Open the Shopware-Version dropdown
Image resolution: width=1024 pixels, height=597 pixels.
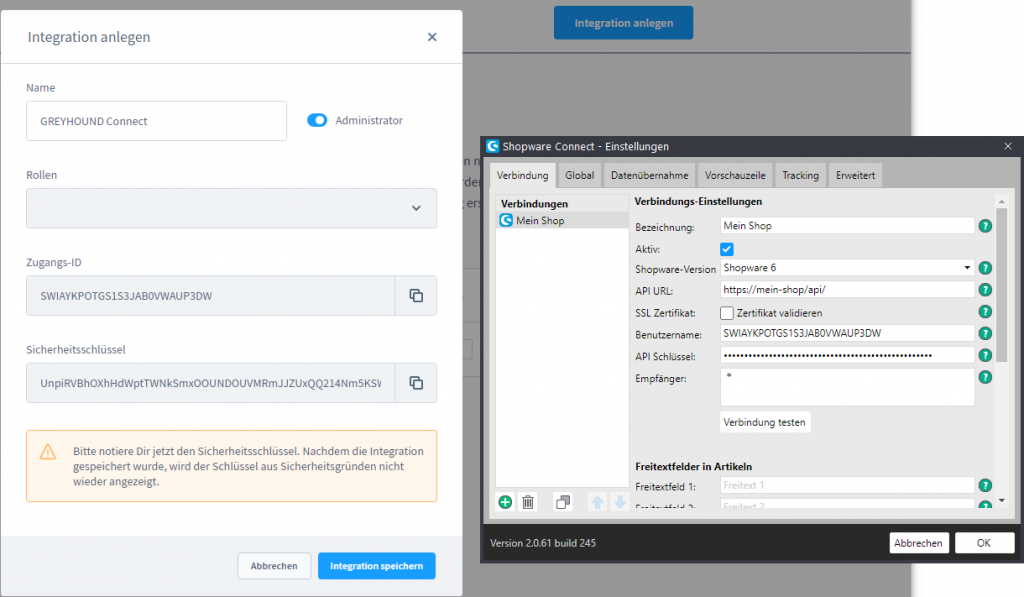click(847, 268)
